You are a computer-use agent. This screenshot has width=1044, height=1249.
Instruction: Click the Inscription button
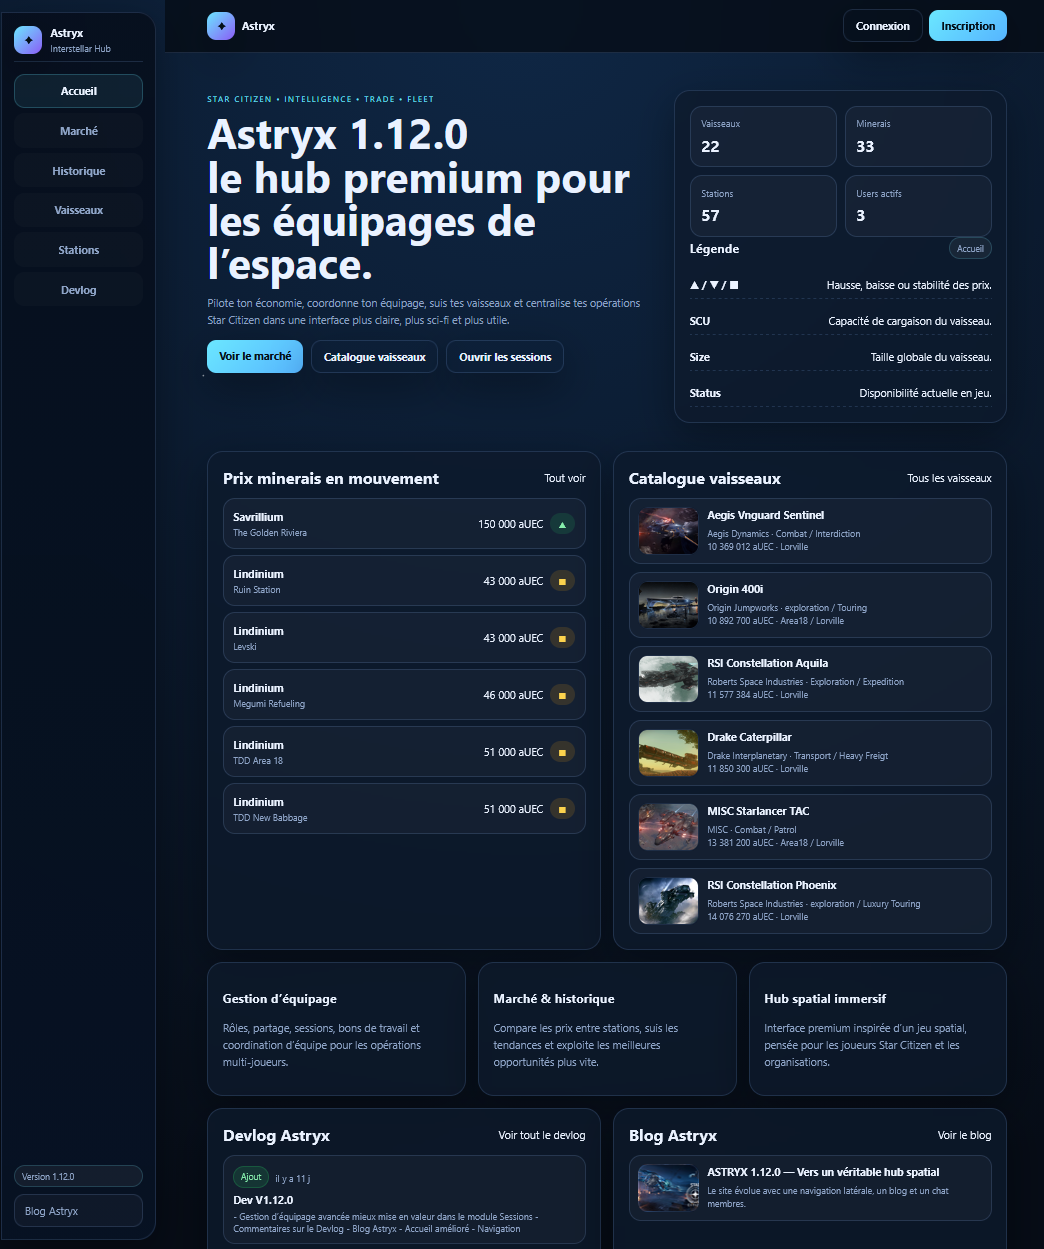click(967, 26)
